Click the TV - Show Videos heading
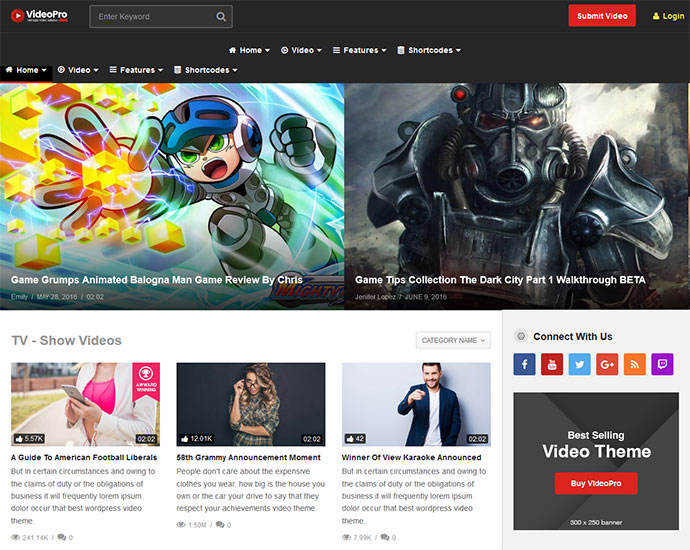 click(66, 341)
